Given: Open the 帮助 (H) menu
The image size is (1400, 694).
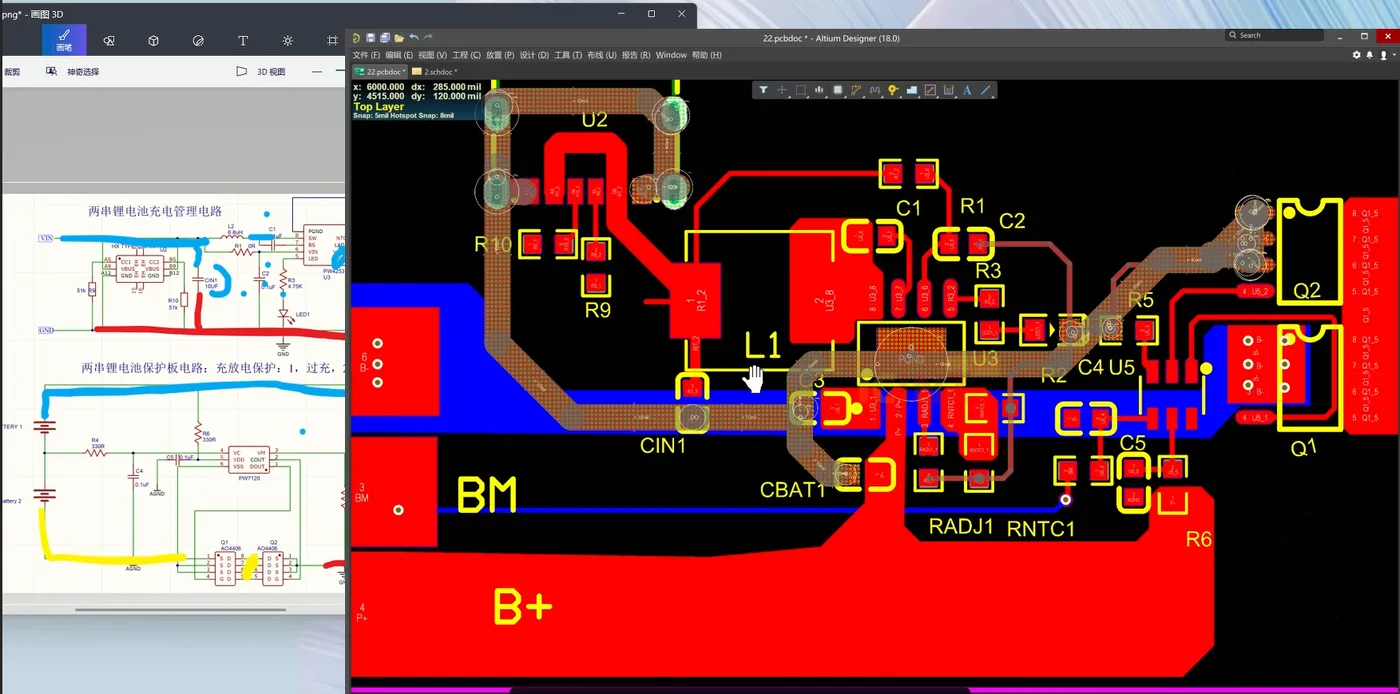Looking at the screenshot, I should [x=706, y=55].
